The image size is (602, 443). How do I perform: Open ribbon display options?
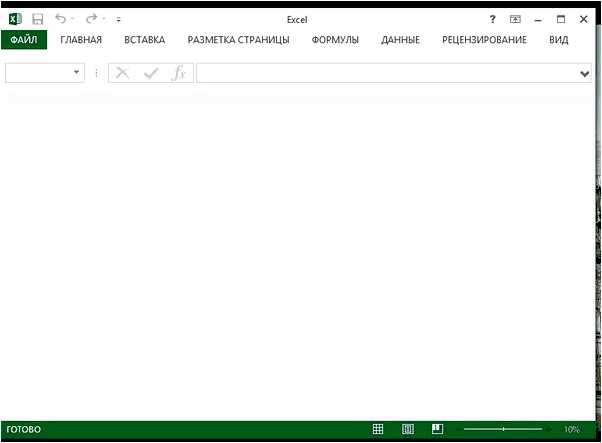515,19
